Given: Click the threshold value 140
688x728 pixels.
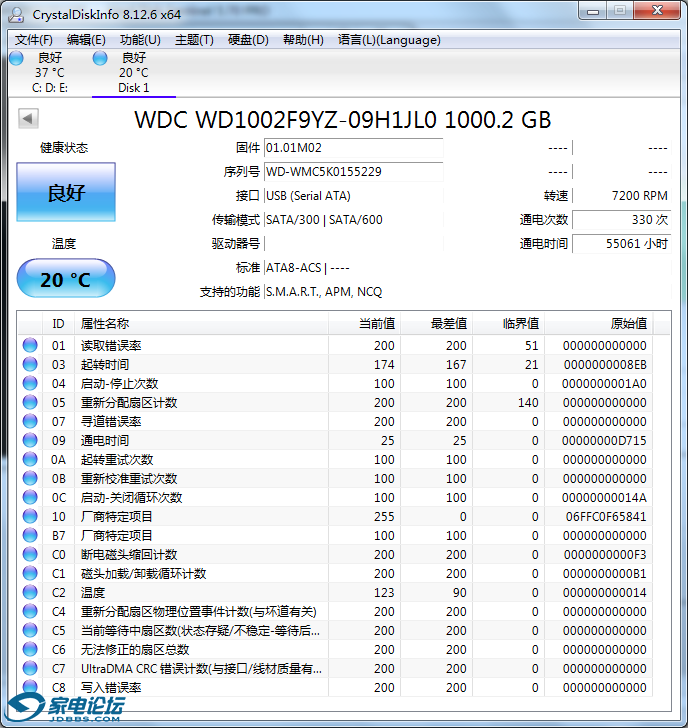Looking at the screenshot, I should pos(528,403).
